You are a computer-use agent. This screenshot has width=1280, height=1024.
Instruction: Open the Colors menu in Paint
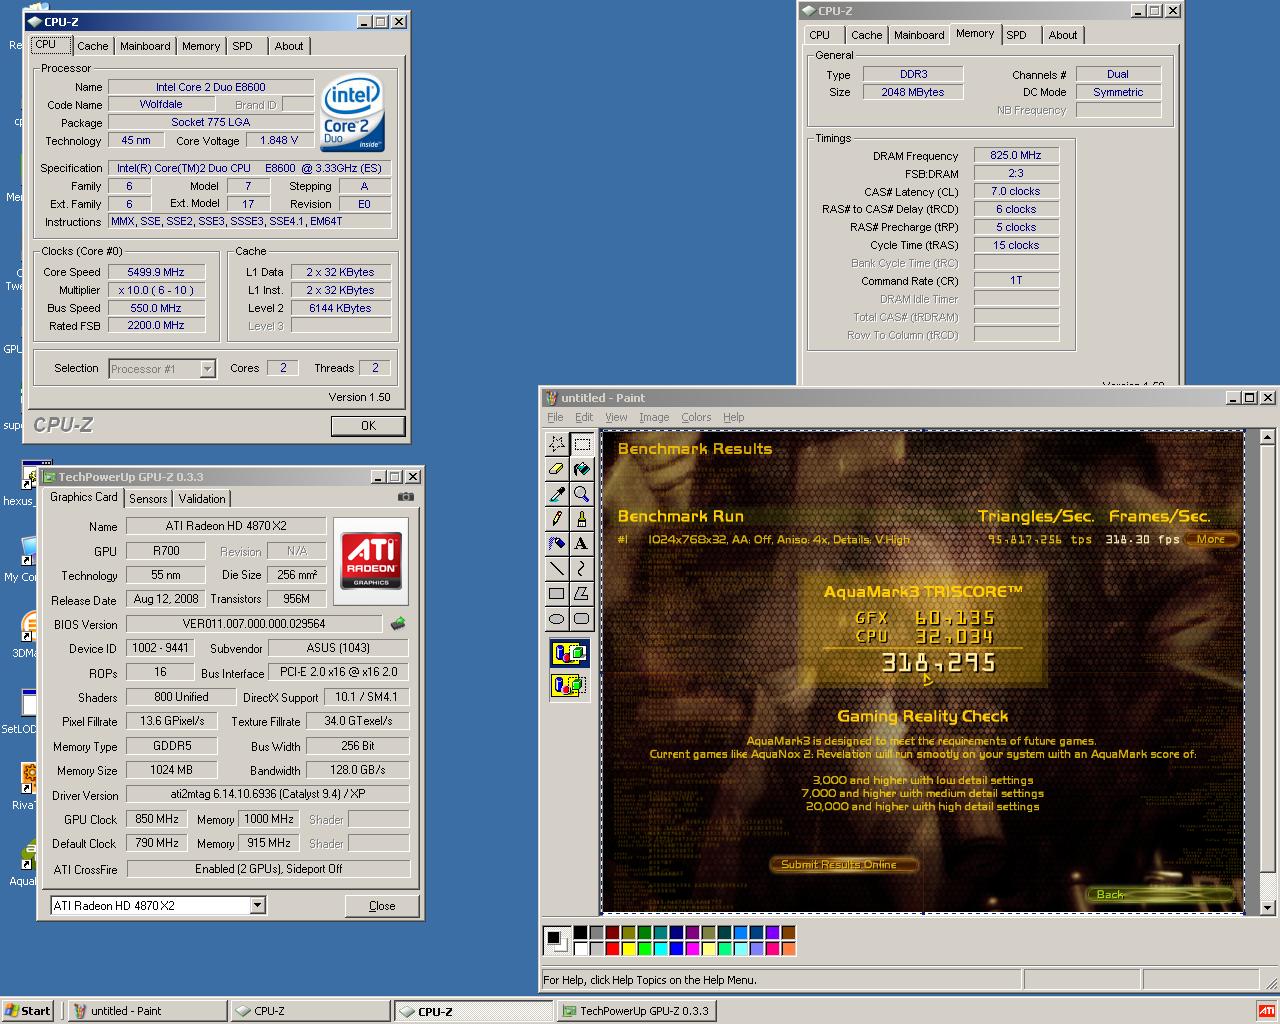tap(696, 417)
